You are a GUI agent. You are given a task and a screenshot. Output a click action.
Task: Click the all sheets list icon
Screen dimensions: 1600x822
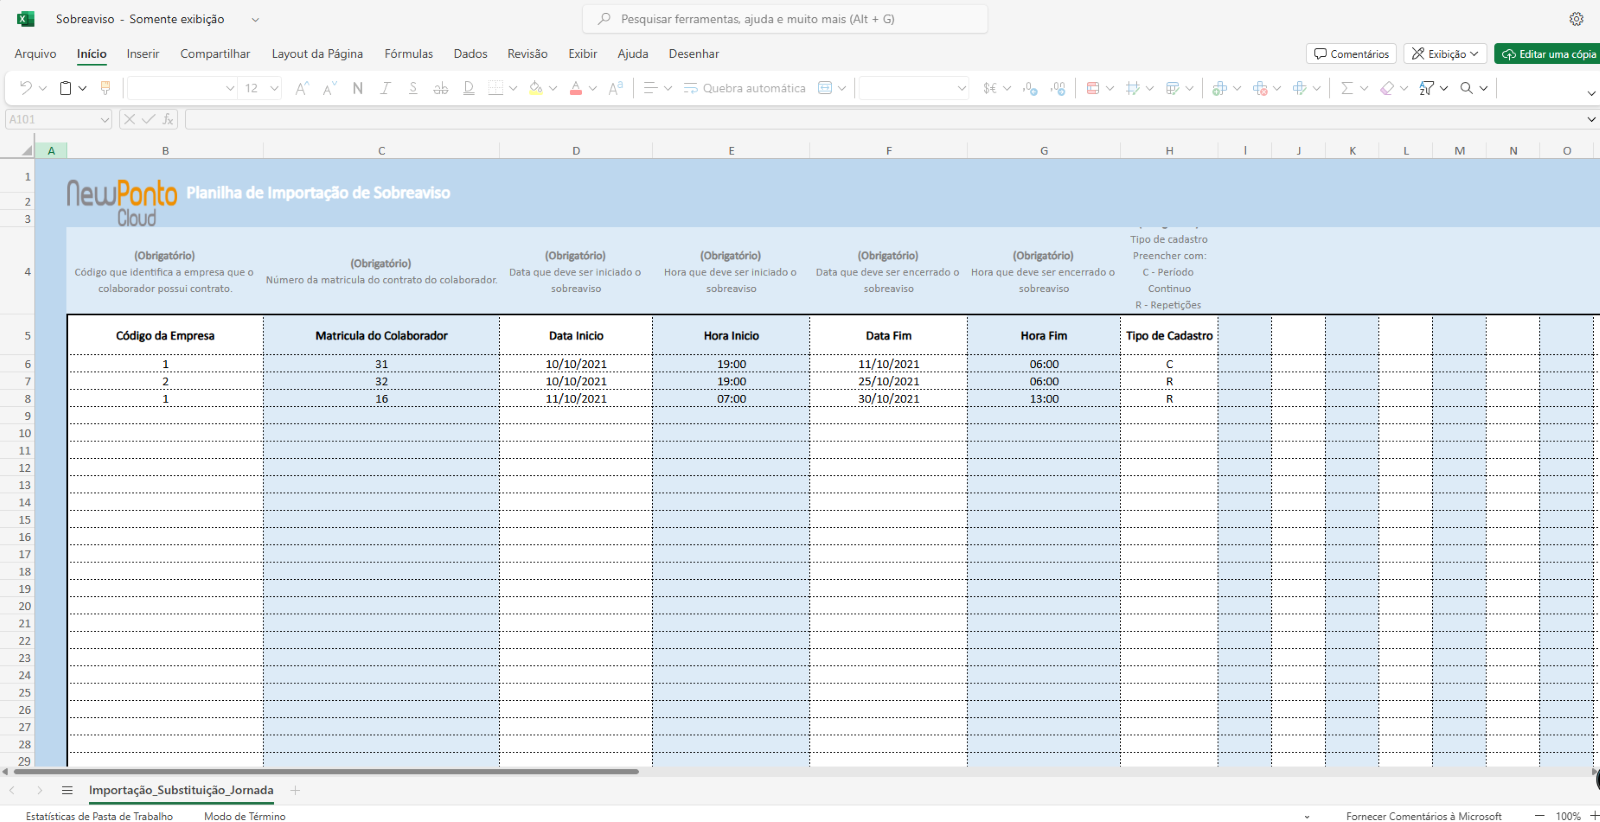coord(67,790)
